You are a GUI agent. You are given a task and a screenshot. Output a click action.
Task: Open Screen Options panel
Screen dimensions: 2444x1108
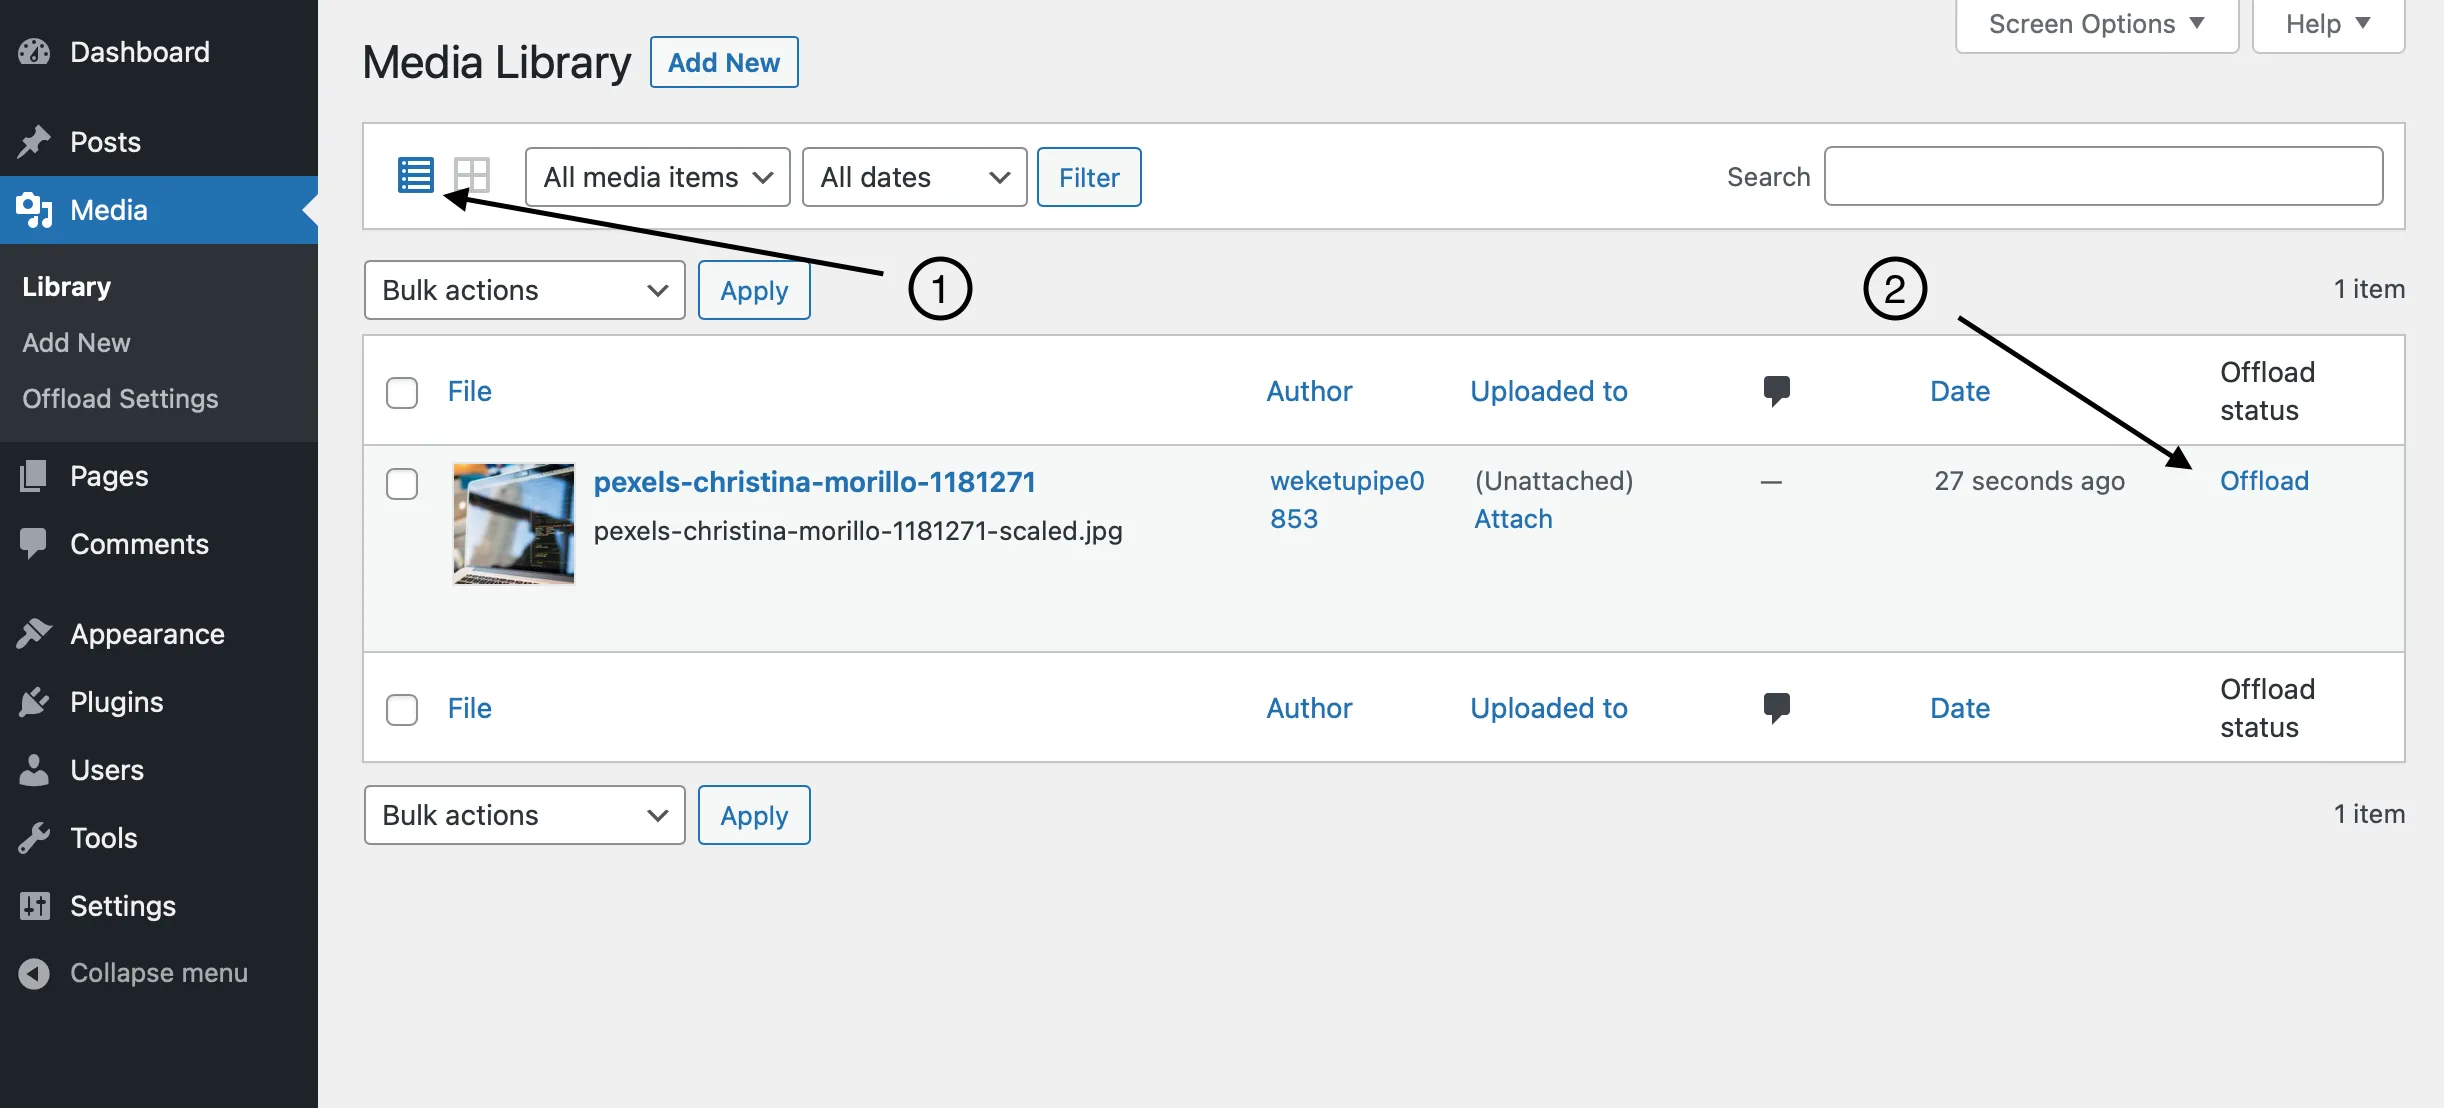click(2094, 22)
